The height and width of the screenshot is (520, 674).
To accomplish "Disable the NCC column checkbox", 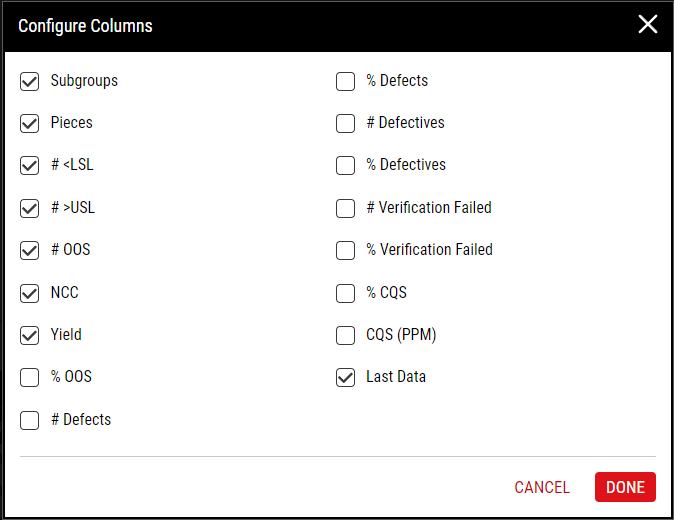I will click(29, 294).
